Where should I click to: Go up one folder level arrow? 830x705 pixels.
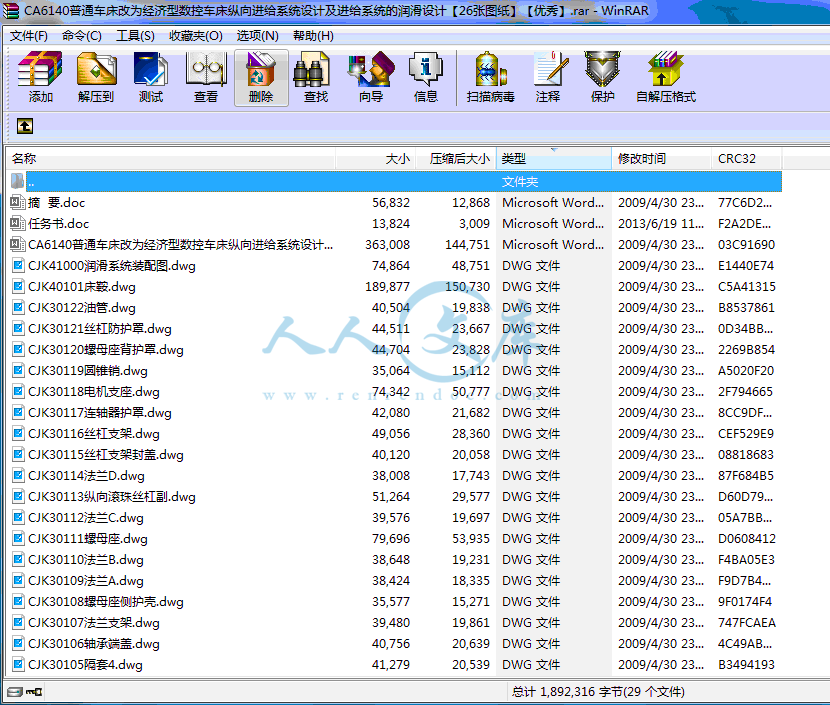click(x=25, y=126)
